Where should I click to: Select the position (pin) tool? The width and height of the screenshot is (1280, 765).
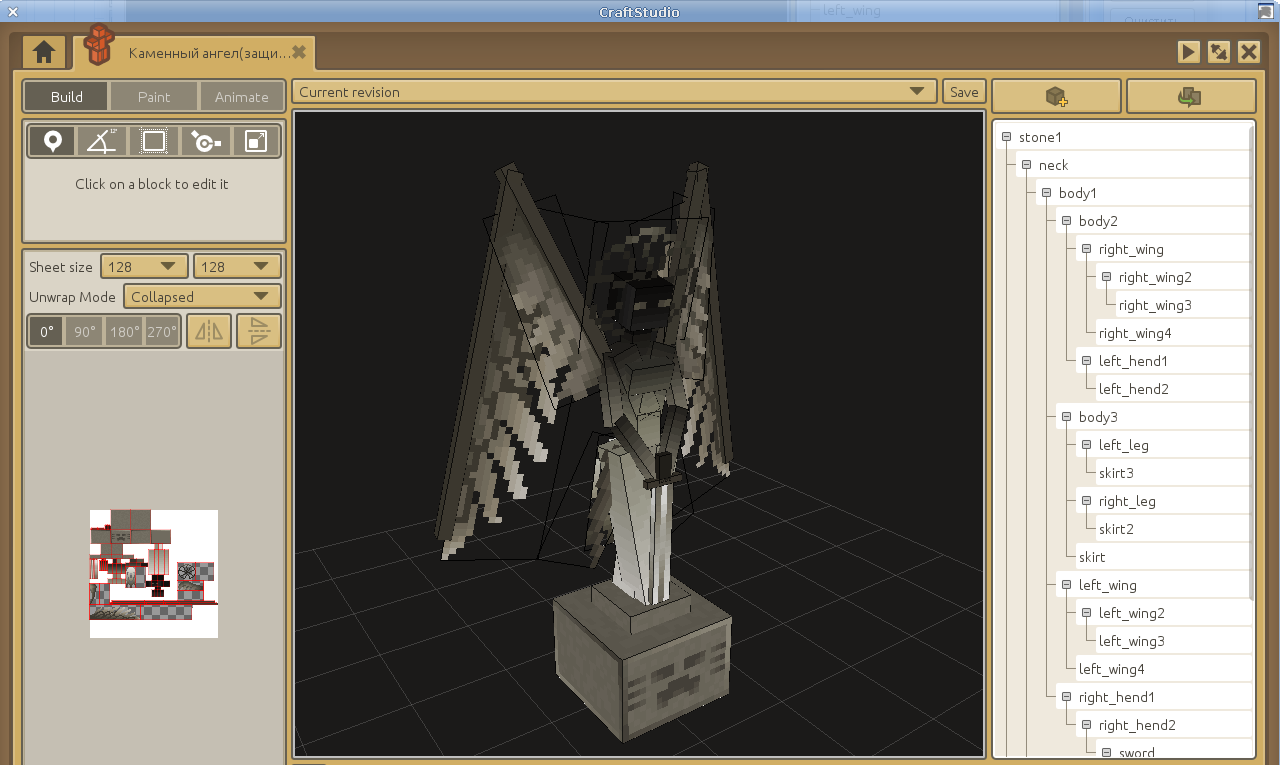52,141
